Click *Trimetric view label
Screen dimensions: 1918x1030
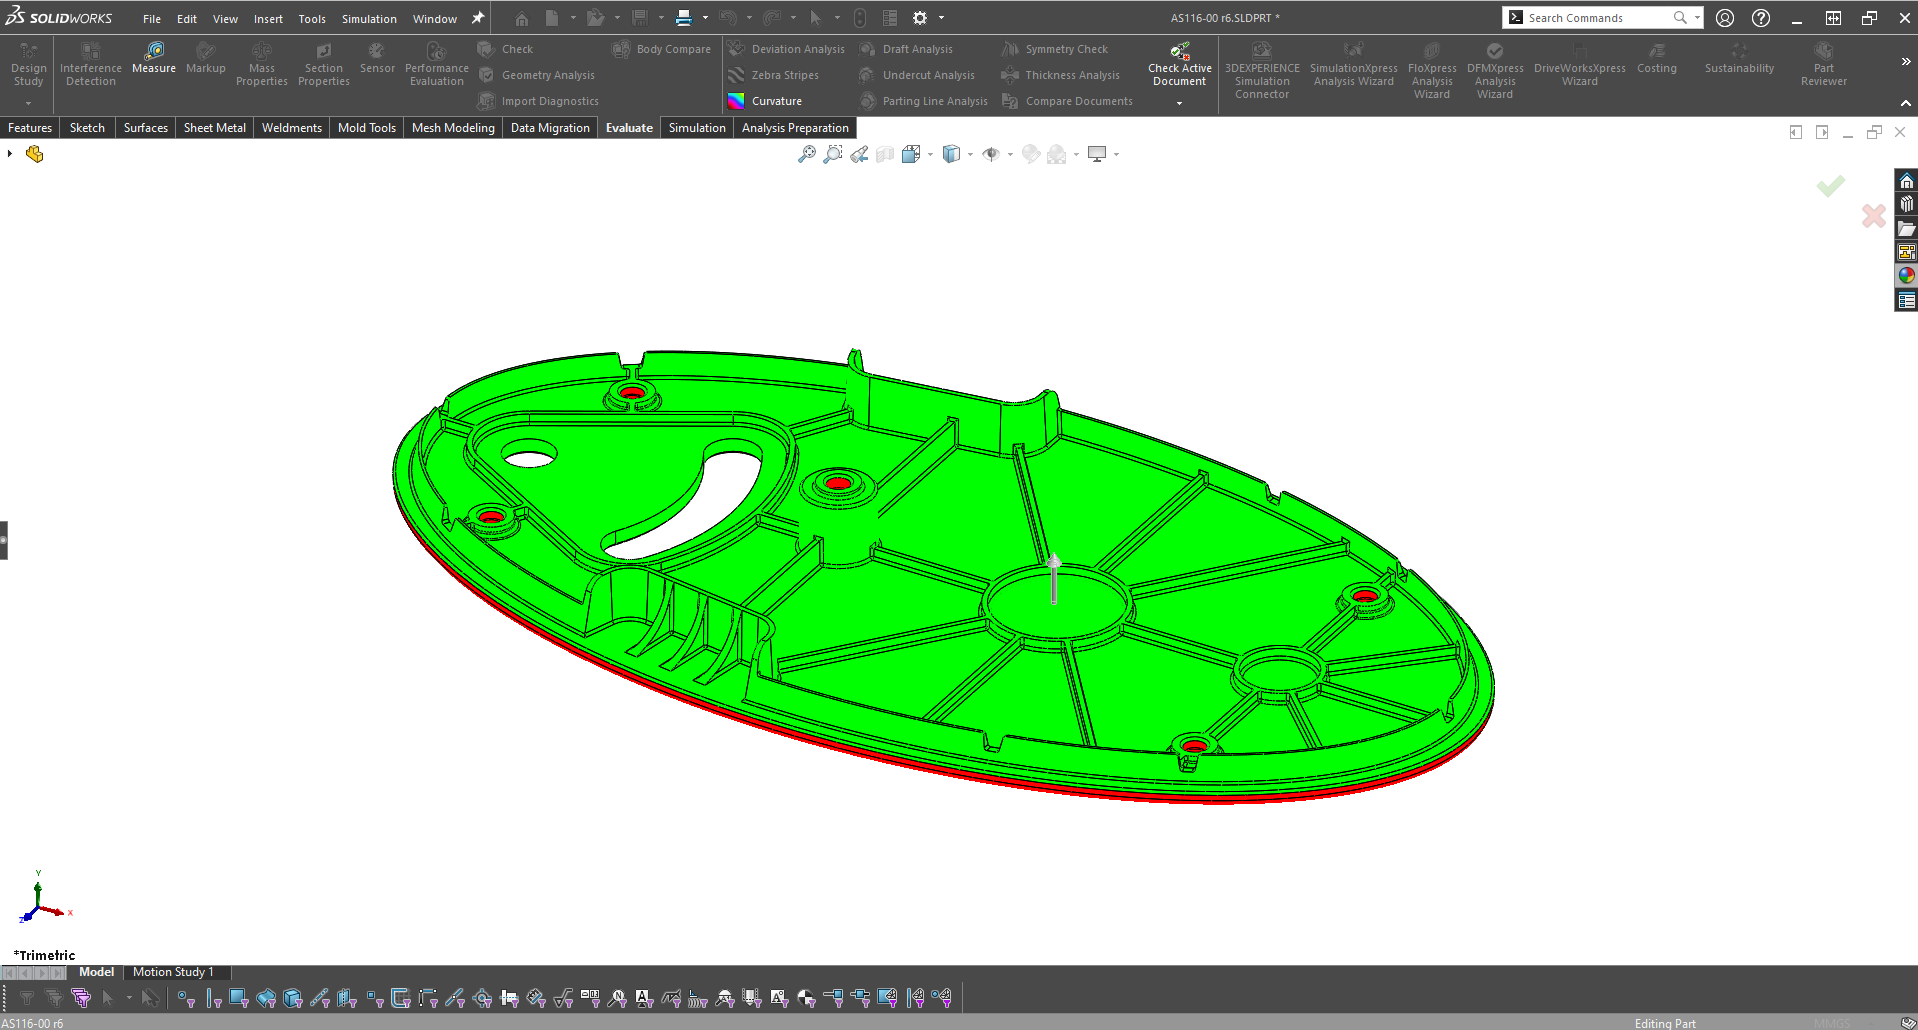tap(45, 955)
